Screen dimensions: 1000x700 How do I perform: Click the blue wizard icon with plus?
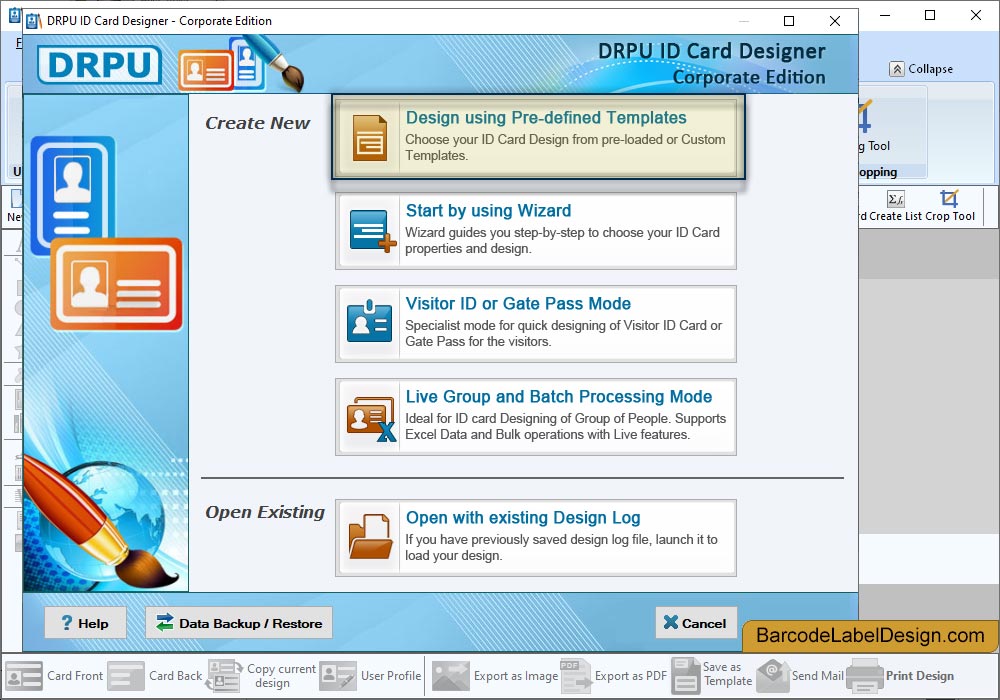click(x=372, y=231)
